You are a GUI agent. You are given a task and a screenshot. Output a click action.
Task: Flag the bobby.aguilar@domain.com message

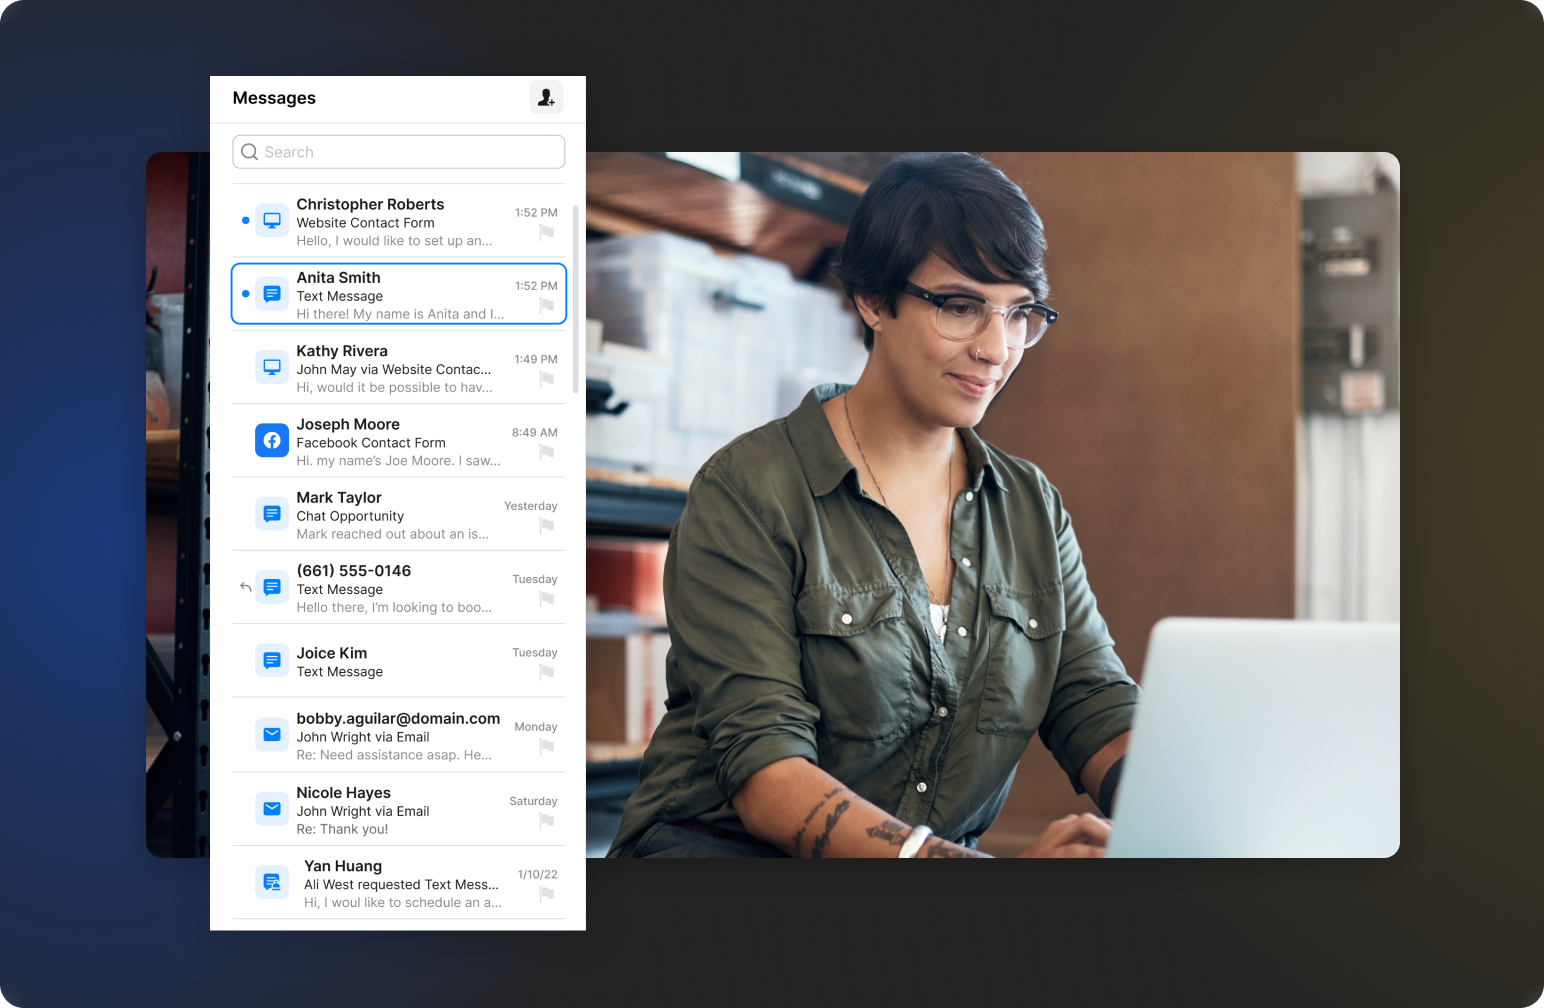547,746
